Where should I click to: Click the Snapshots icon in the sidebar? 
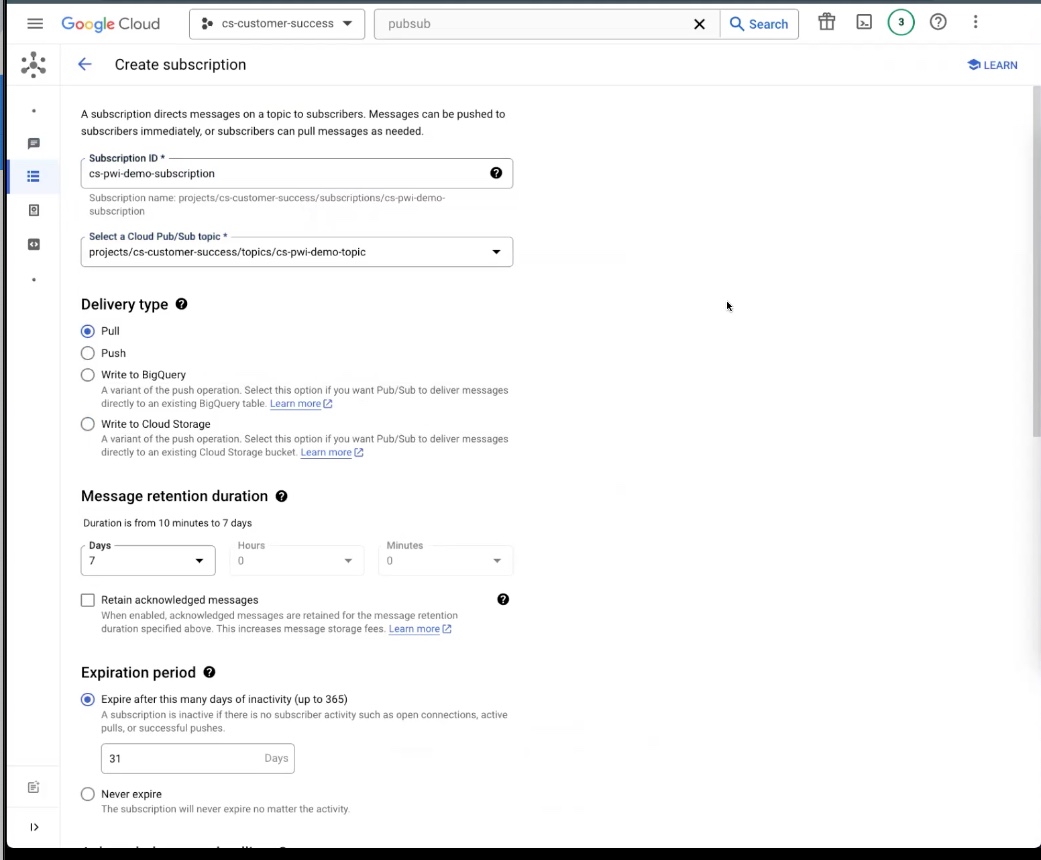[33, 210]
